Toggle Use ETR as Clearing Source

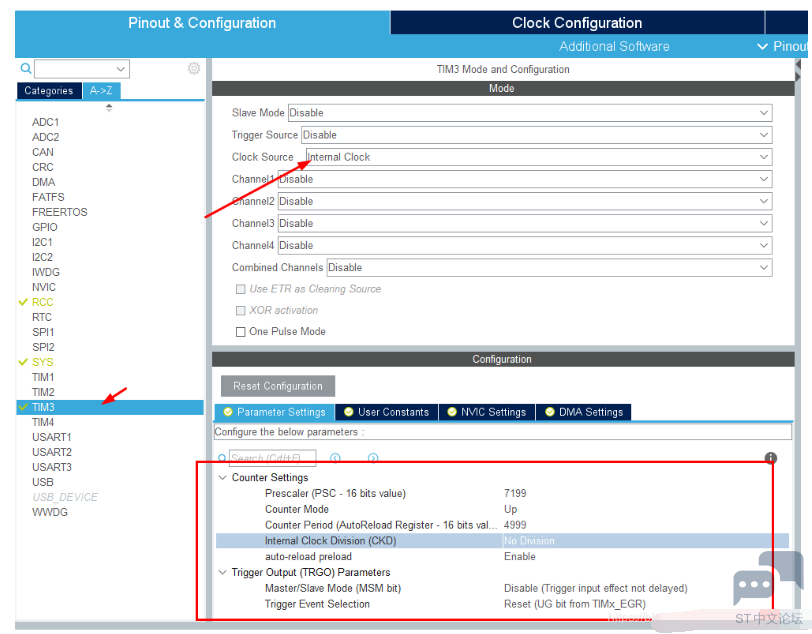240,289
